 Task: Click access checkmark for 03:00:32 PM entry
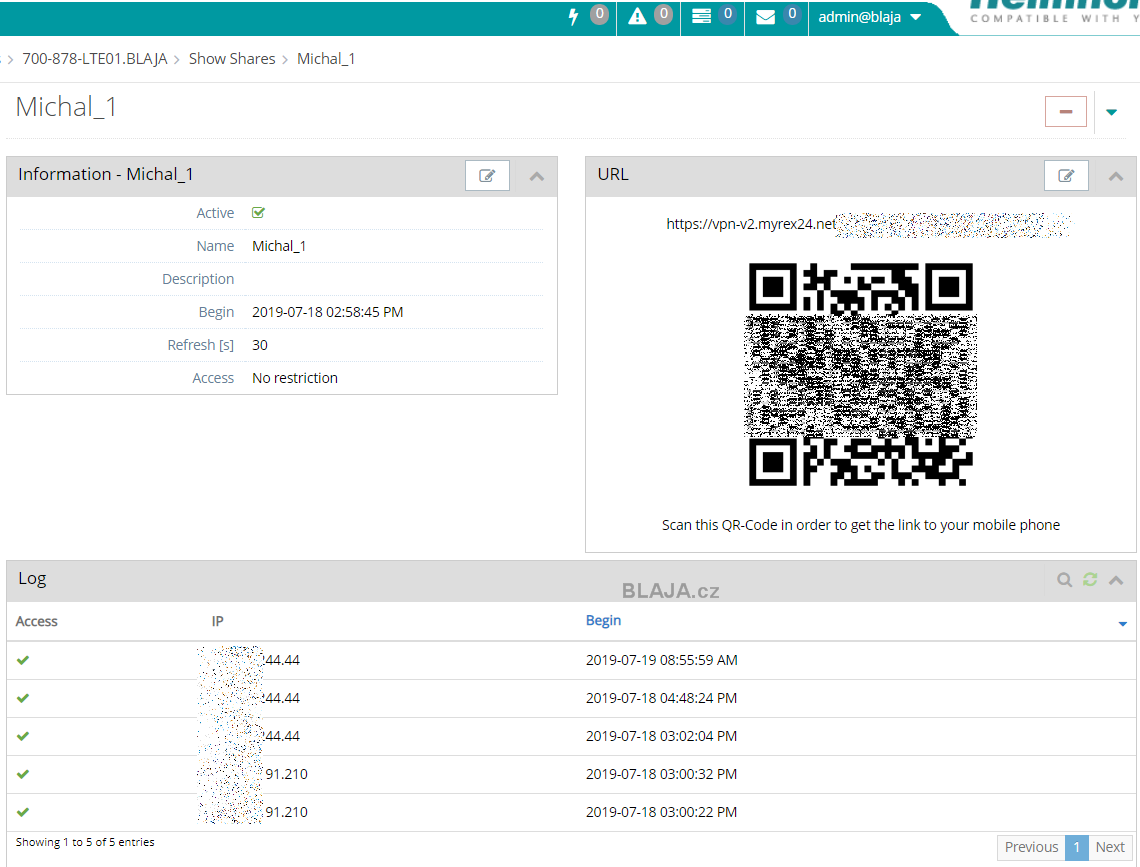(x=23, y=774)
